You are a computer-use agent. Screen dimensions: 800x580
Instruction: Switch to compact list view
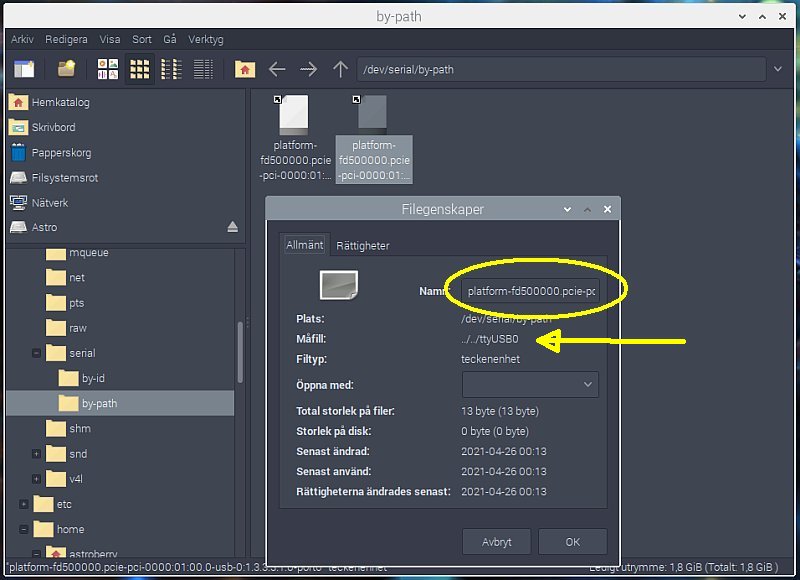tap(171, 69)
